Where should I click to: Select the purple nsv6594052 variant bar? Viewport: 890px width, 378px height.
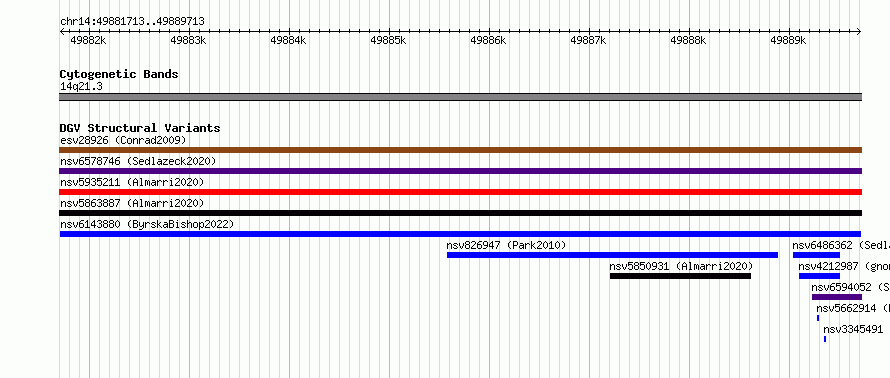[837, 297]
